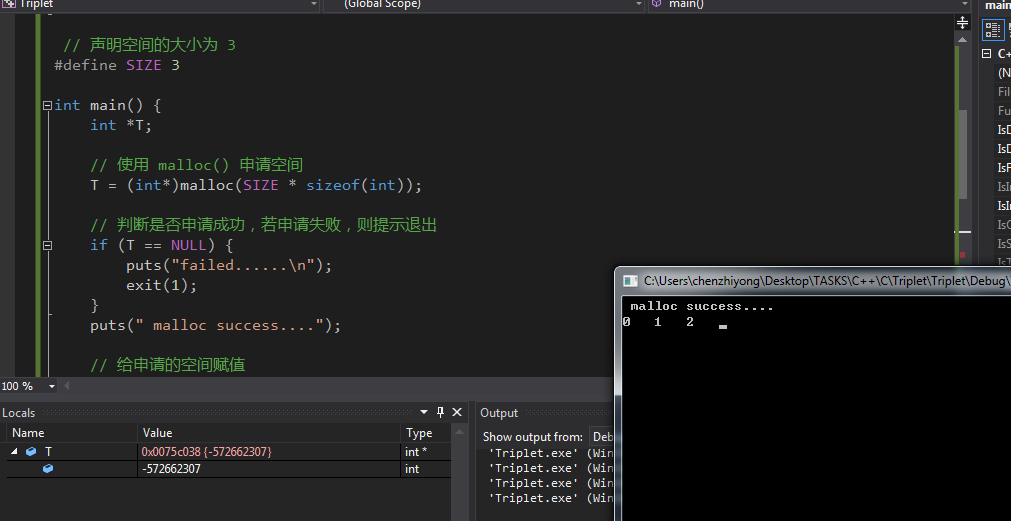Click the Name column header in Locals

point(72,433)
